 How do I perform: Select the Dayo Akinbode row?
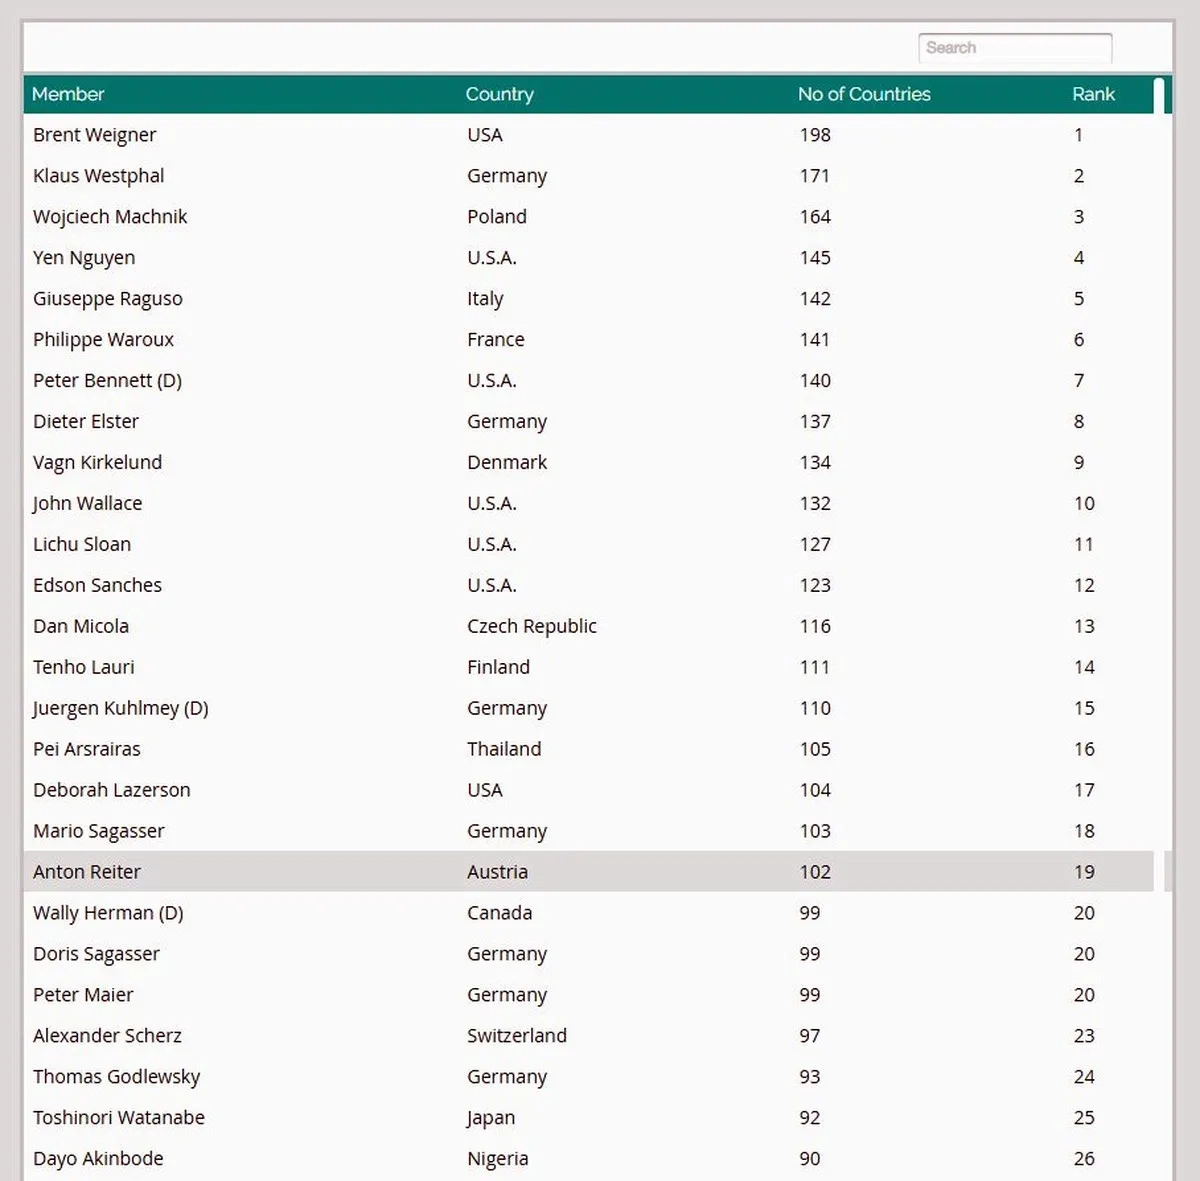coord(98,1159)
